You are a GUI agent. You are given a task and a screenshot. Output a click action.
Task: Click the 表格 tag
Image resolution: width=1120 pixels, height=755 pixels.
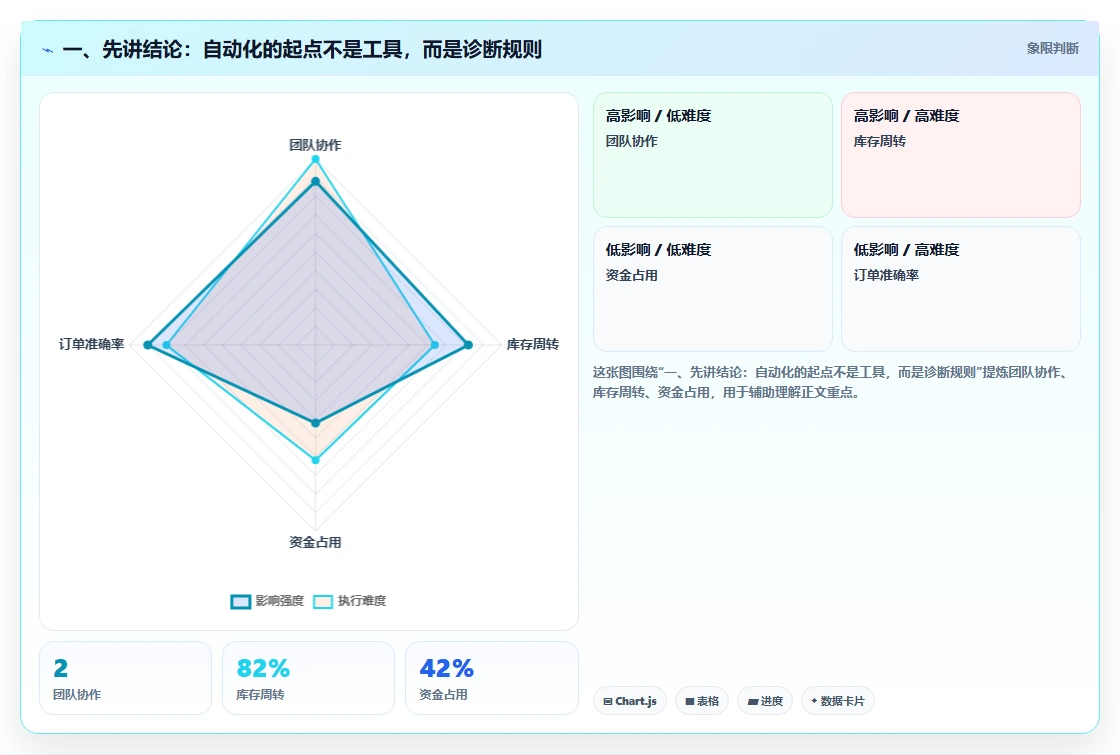(x=701, y=701)
